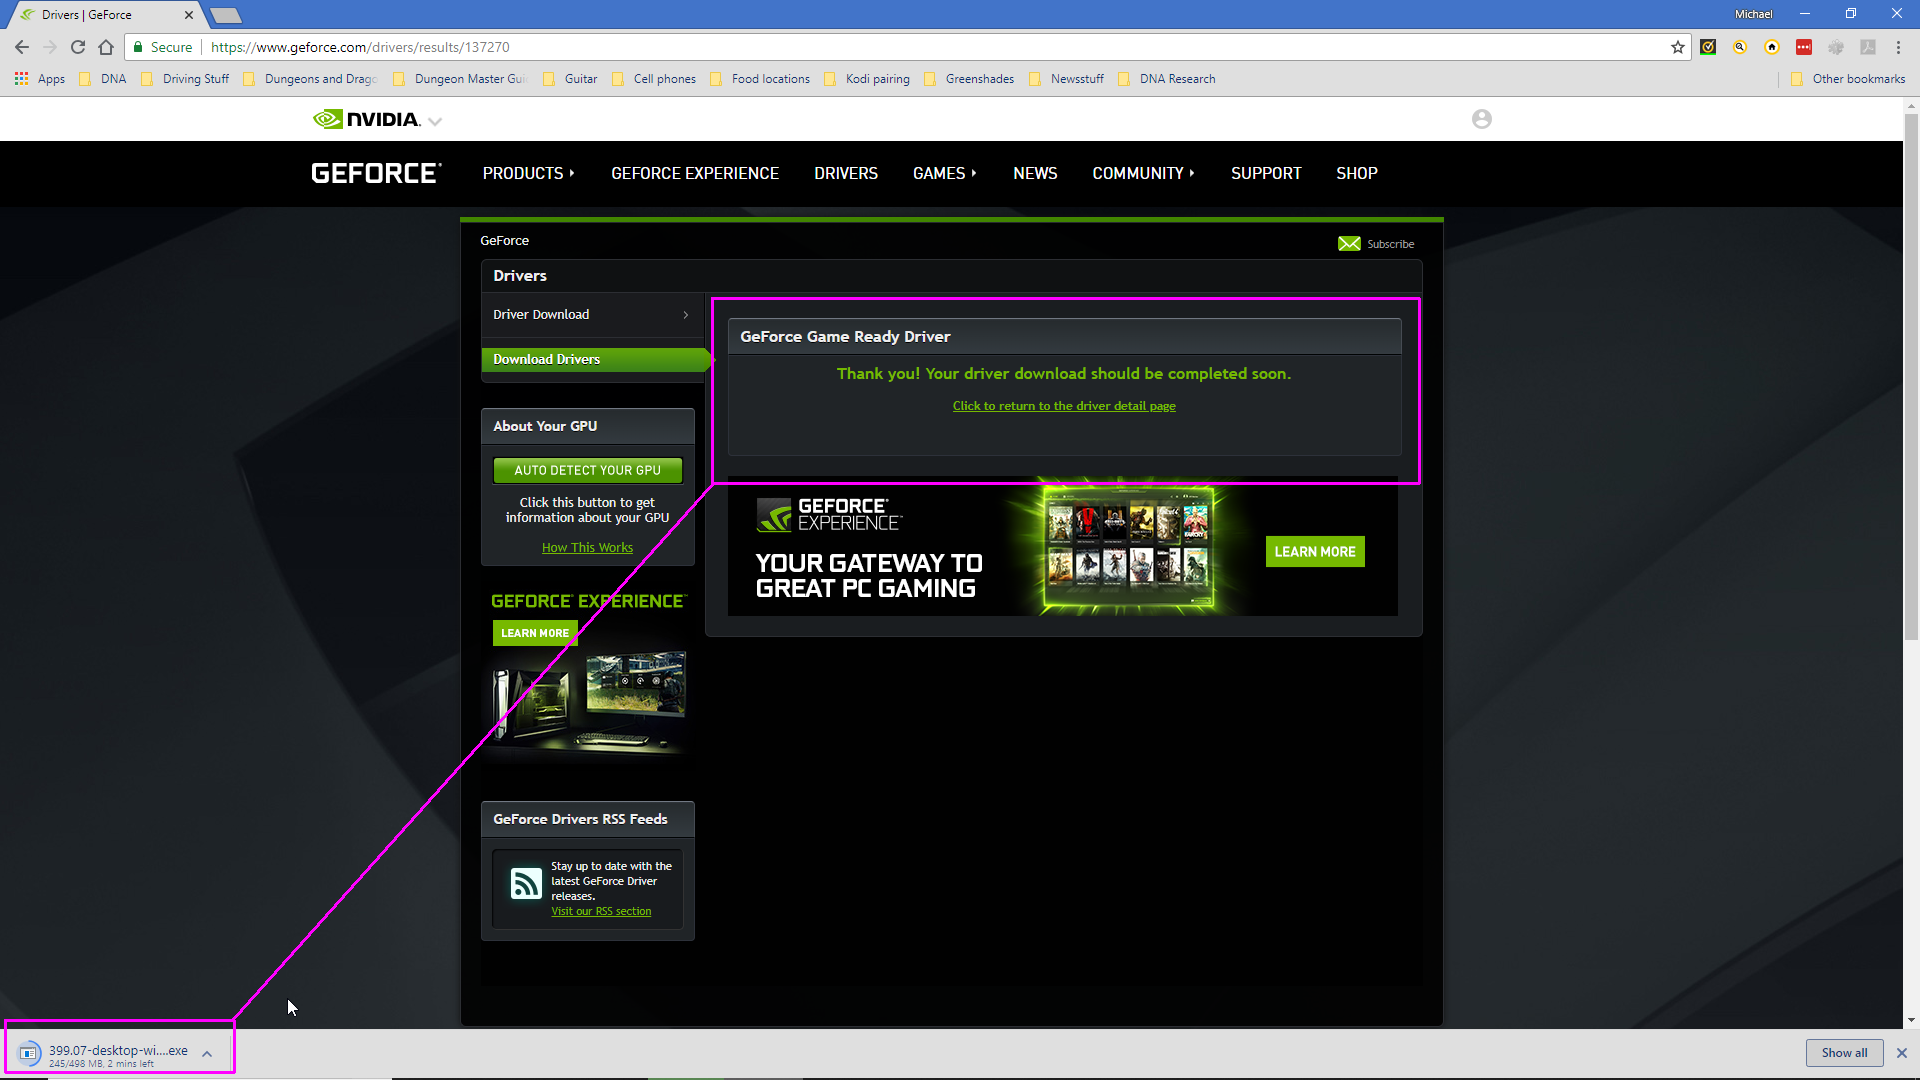Screen dimensions: 1920x1080
Task: Open the user account profile icon
Action: (1481, 119)
